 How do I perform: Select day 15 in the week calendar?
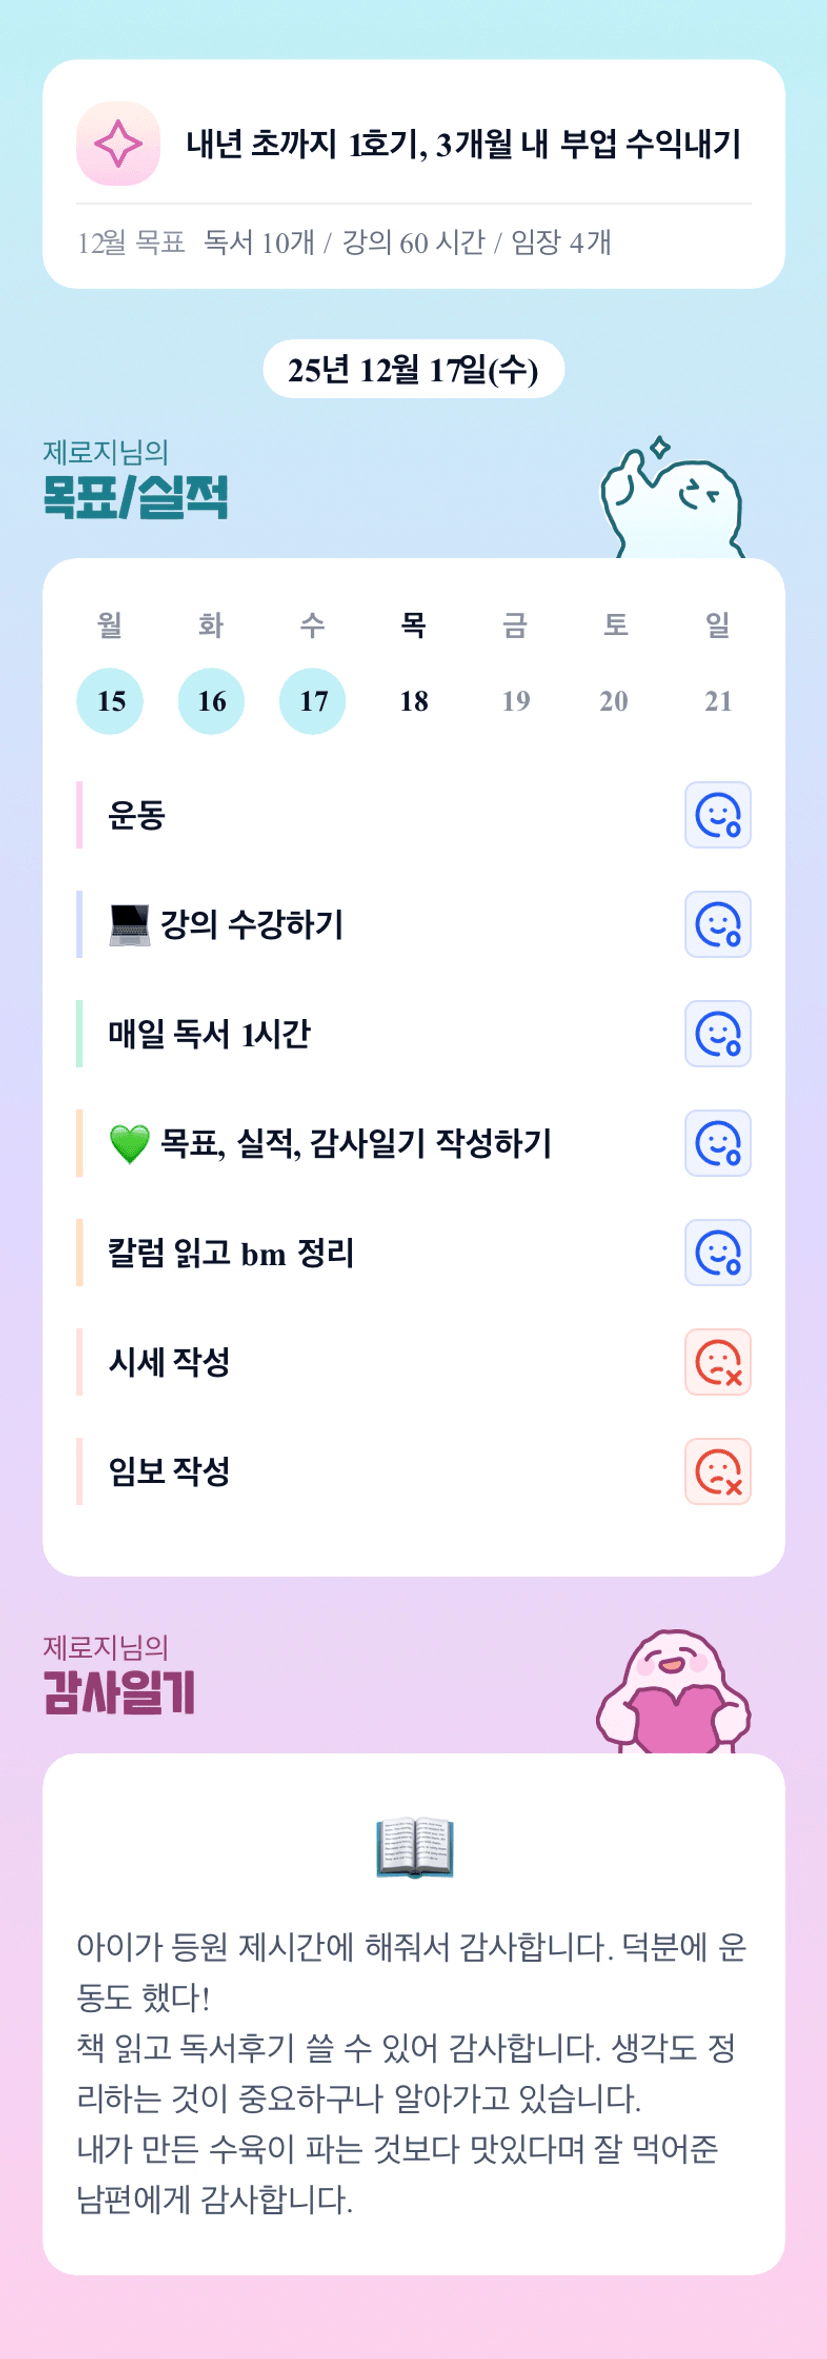coord(110,701)
